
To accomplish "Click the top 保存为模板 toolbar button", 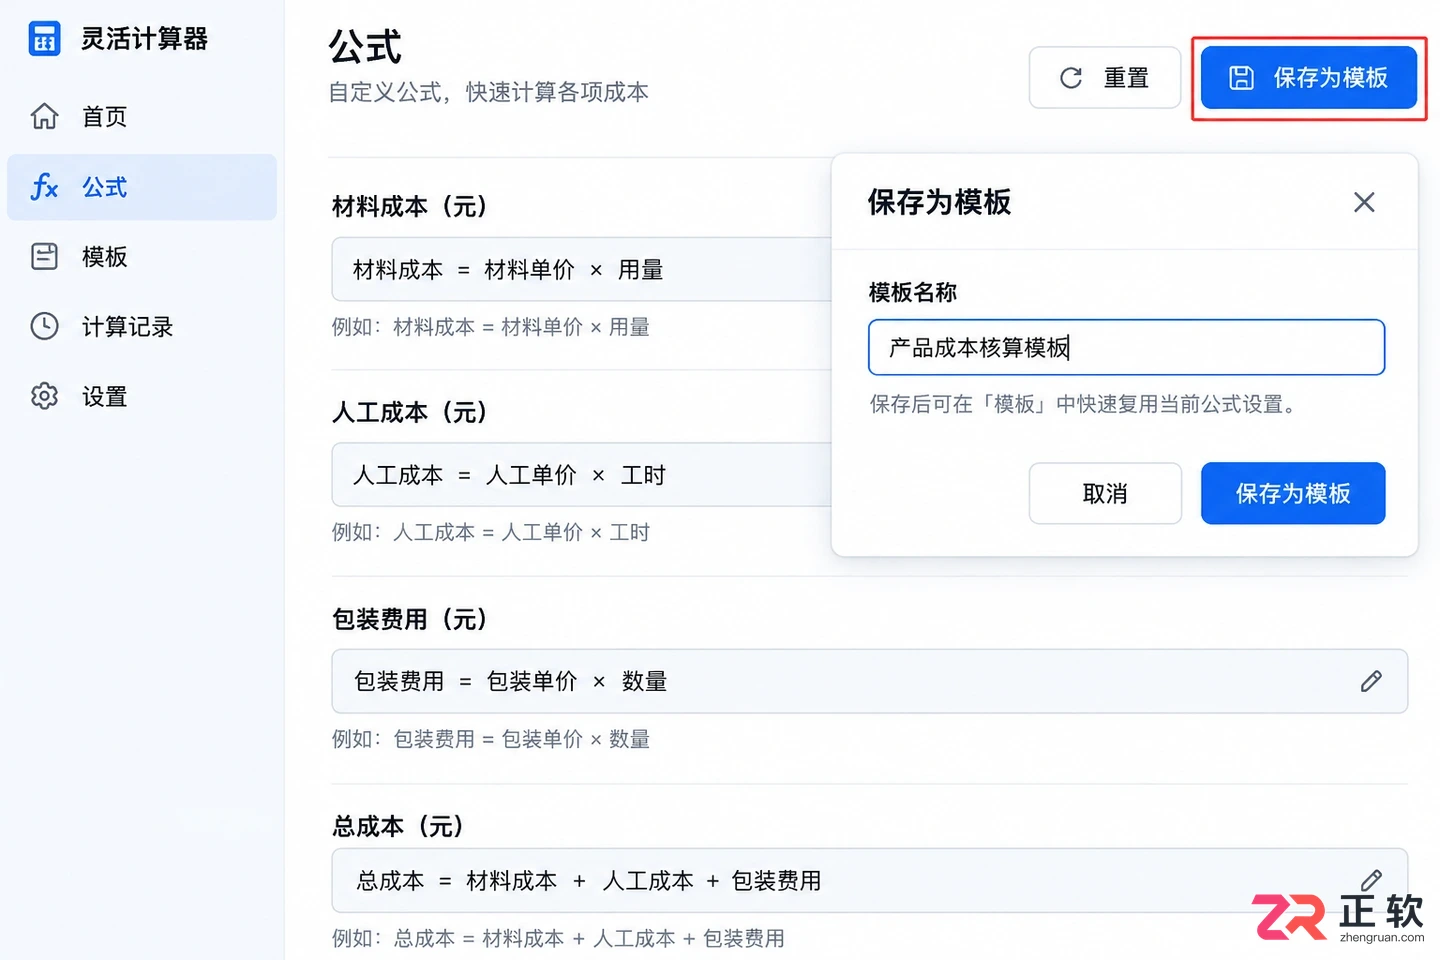I will pyautogui.click(x=1308, y=78).
